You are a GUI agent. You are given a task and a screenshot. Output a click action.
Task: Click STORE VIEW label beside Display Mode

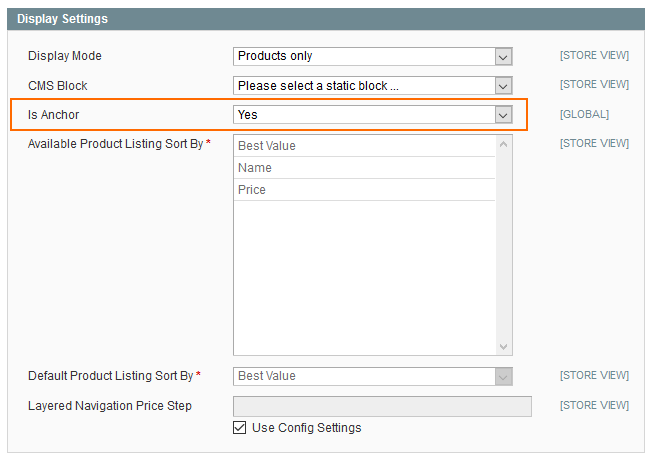click(594, 56)
